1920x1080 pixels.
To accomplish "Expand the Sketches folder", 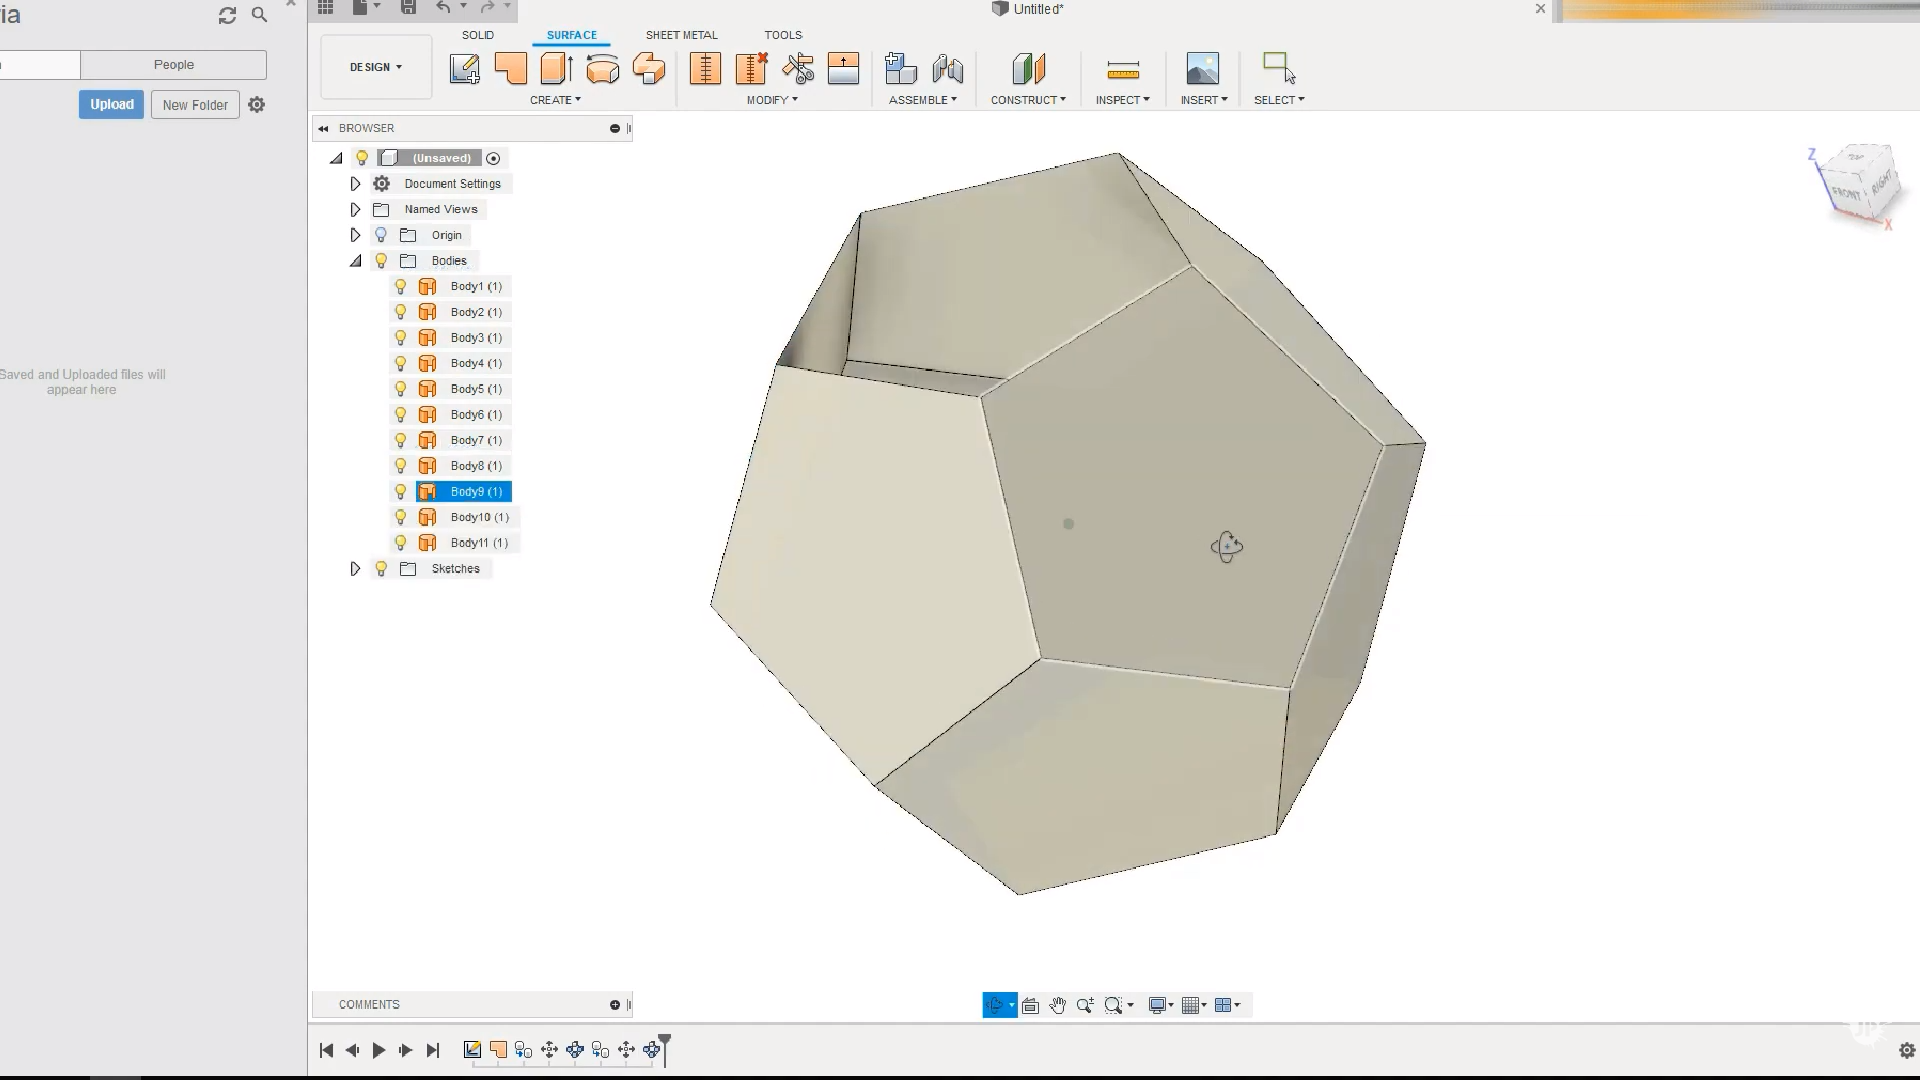I will 355,568.
